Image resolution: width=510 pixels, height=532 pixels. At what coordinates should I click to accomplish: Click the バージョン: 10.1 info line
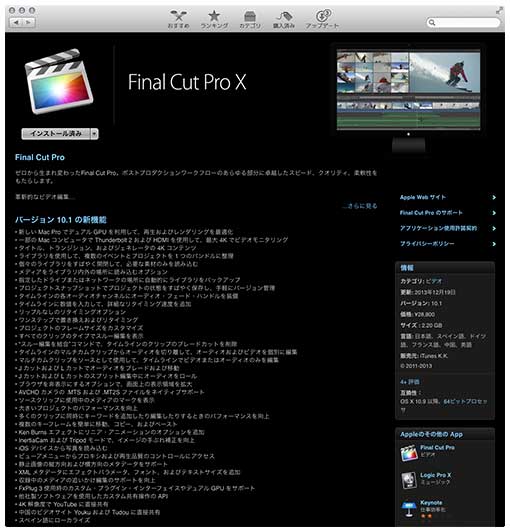[x=421, y=303]
